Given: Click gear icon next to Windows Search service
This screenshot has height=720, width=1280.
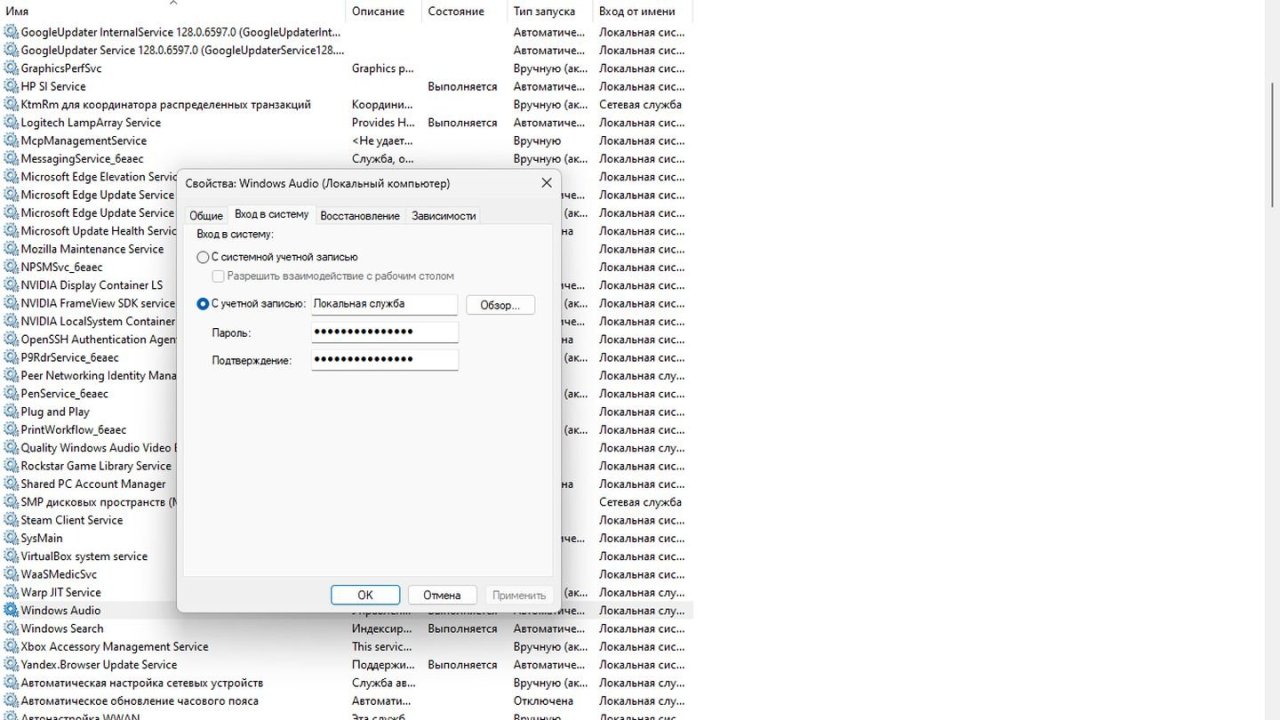Looking at the screenshot, I should [11, 629].
